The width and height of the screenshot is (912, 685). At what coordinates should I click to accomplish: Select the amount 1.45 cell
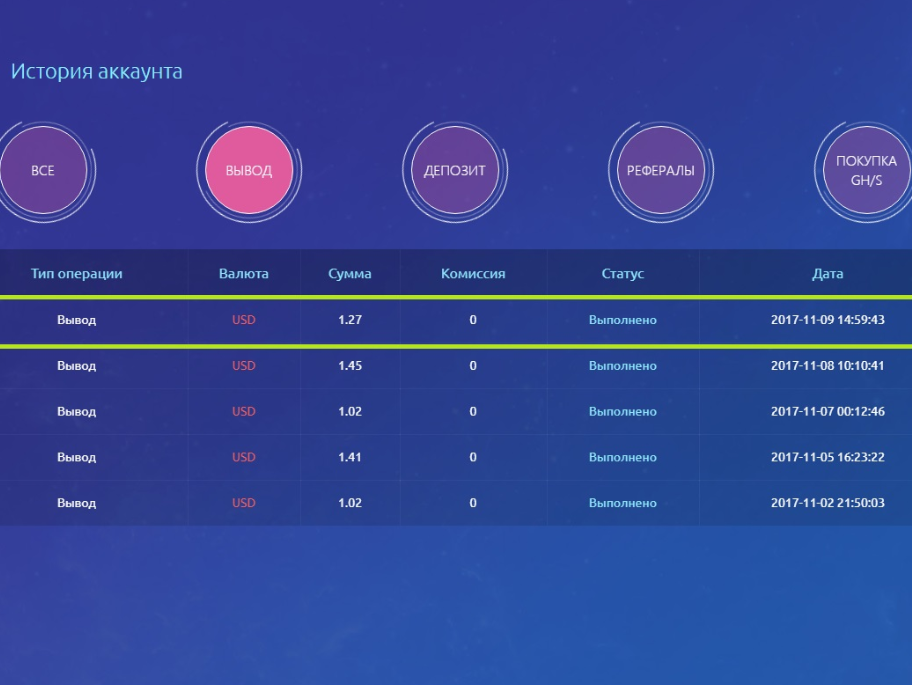coord(350,366)
